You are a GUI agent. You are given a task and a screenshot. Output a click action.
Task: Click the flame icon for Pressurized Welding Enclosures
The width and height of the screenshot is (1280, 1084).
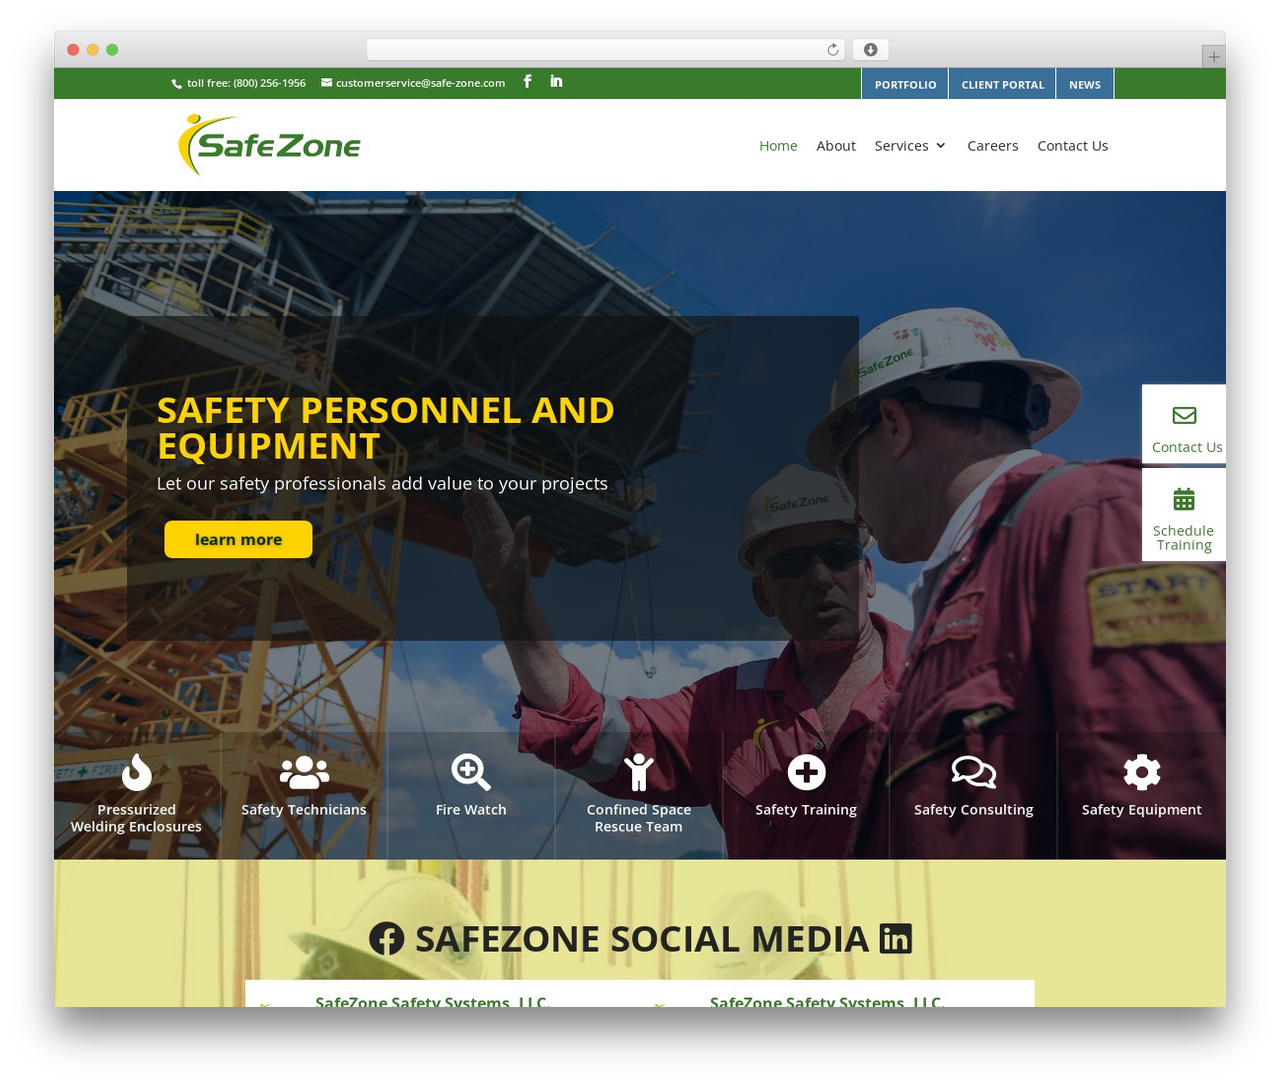[x=137, y=772]
